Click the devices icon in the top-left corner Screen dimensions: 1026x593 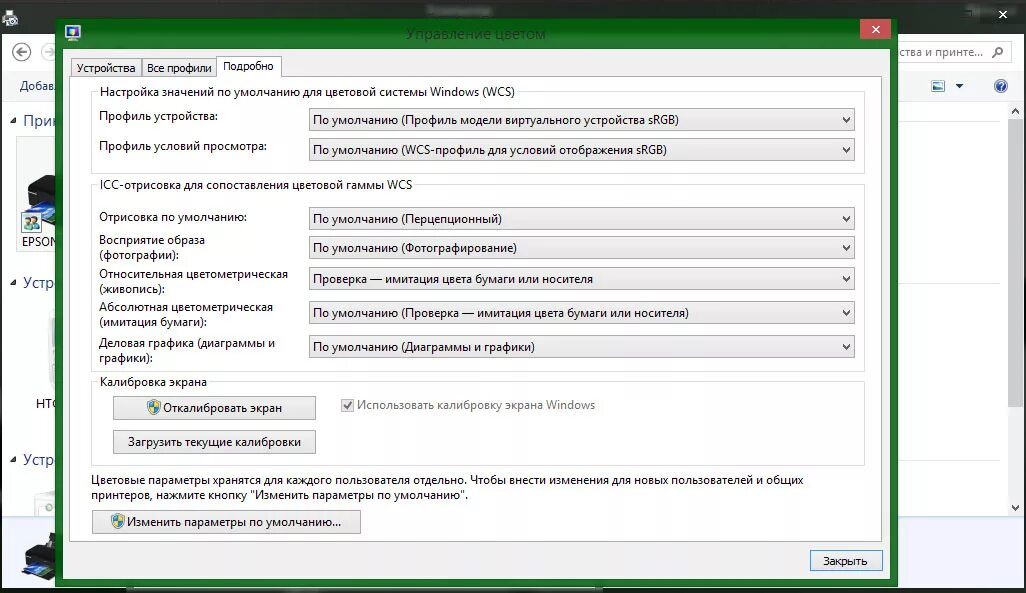(x=10, y=19)
